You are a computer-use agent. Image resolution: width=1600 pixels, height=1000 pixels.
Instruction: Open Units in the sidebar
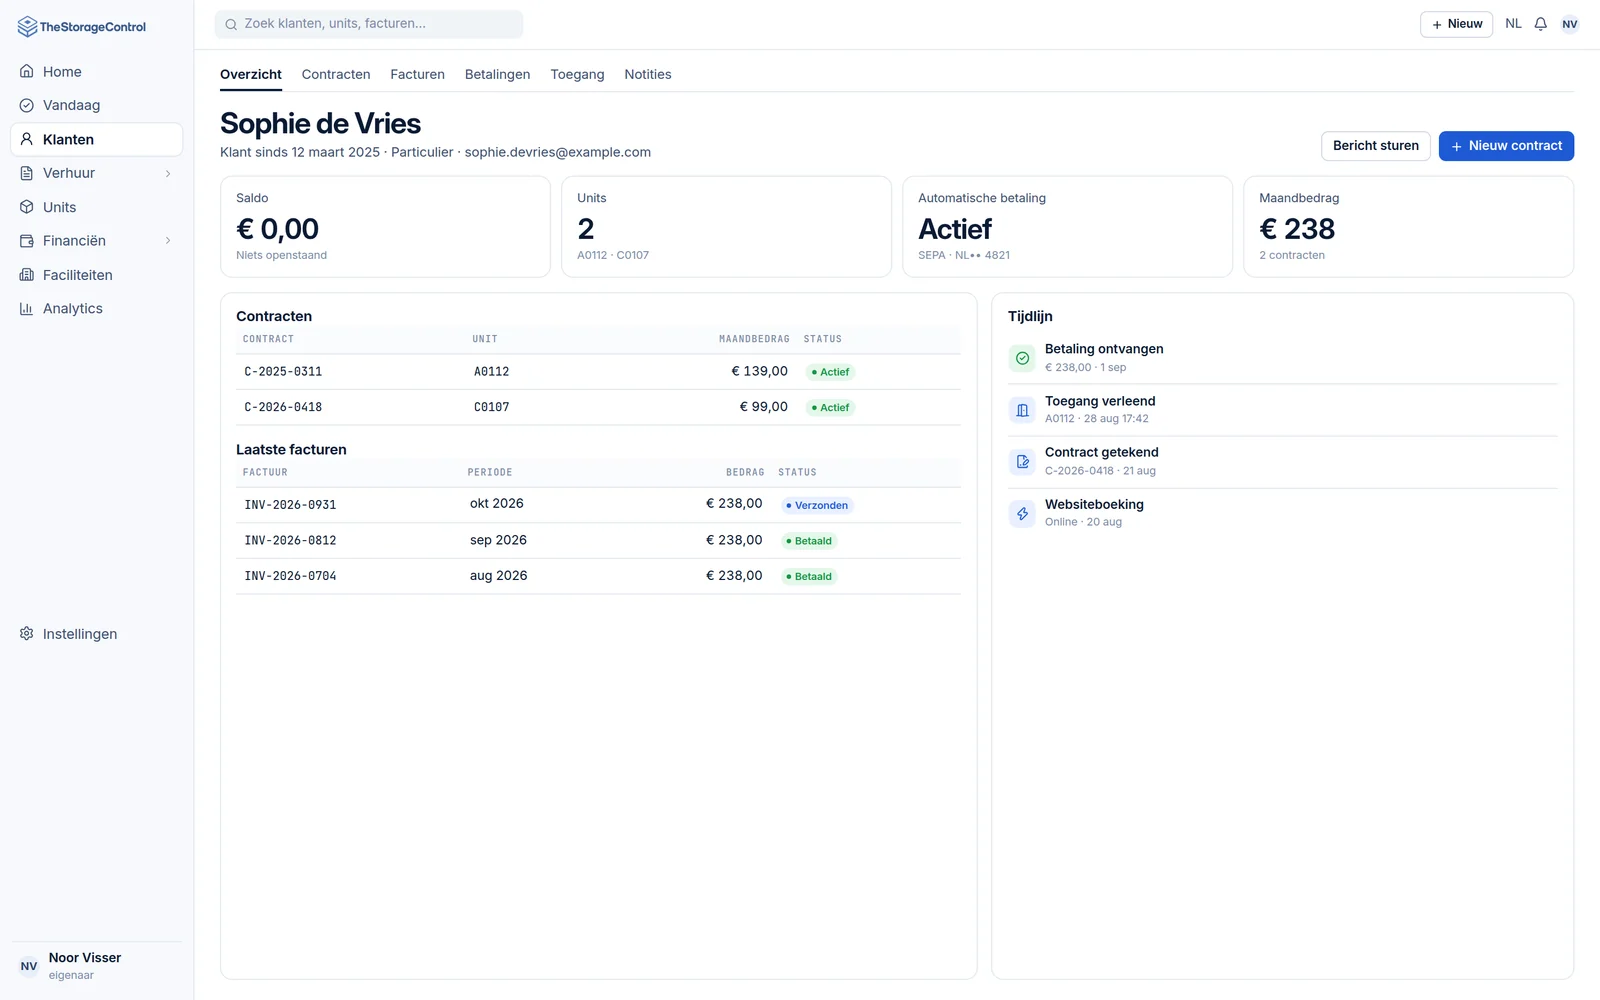pyautogui.click(x=97, y=207)
